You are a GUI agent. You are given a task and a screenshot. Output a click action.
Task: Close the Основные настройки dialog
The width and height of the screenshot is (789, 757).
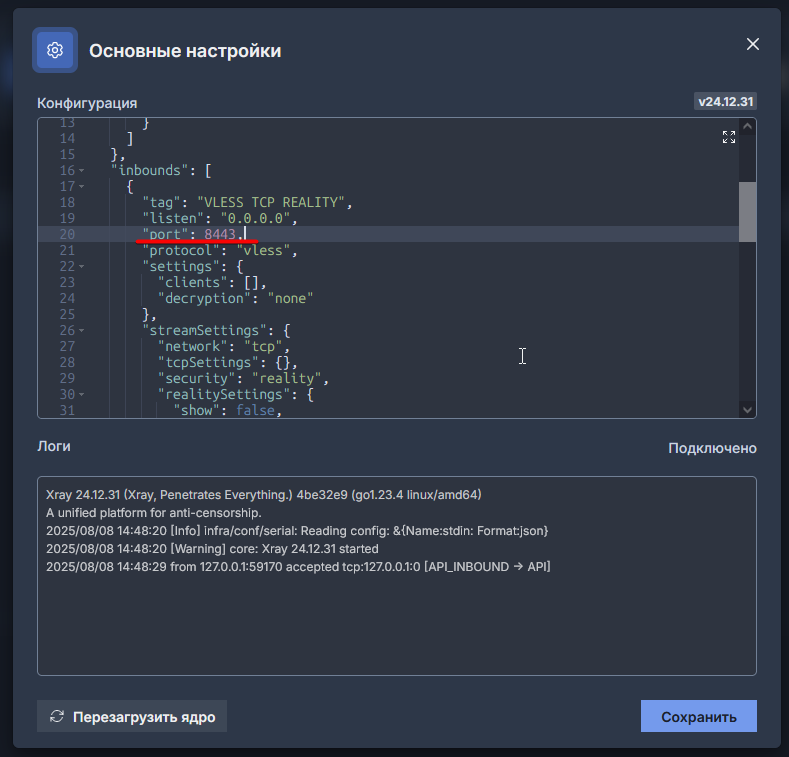click(753, 44)
